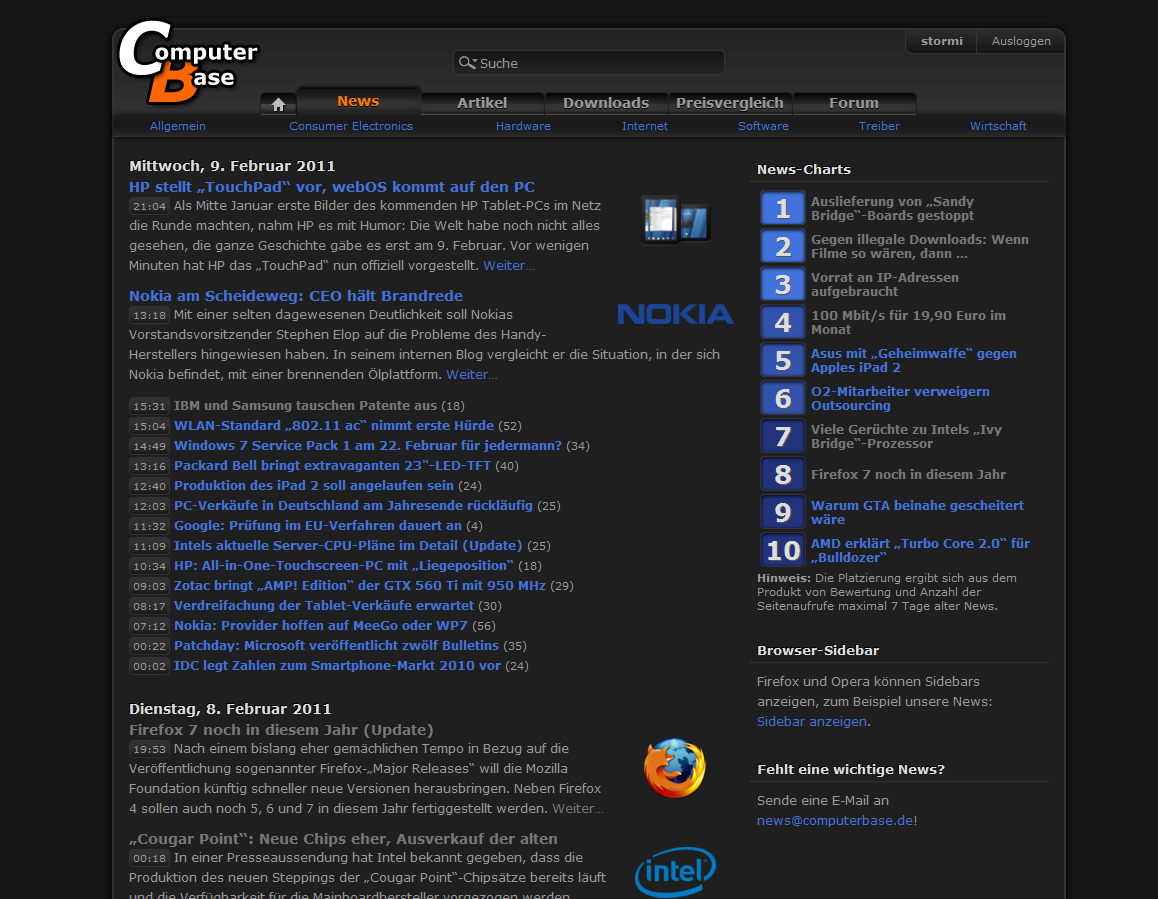This screenshot has width=1158, height=899.
Task: Select the Hardware news category
Action: click(523, 126)
